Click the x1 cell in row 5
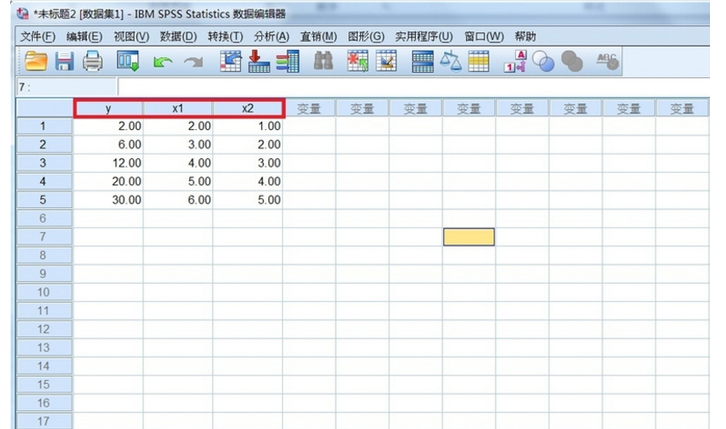The height and width of the screenshot is (429, 726). coord(178,200)
